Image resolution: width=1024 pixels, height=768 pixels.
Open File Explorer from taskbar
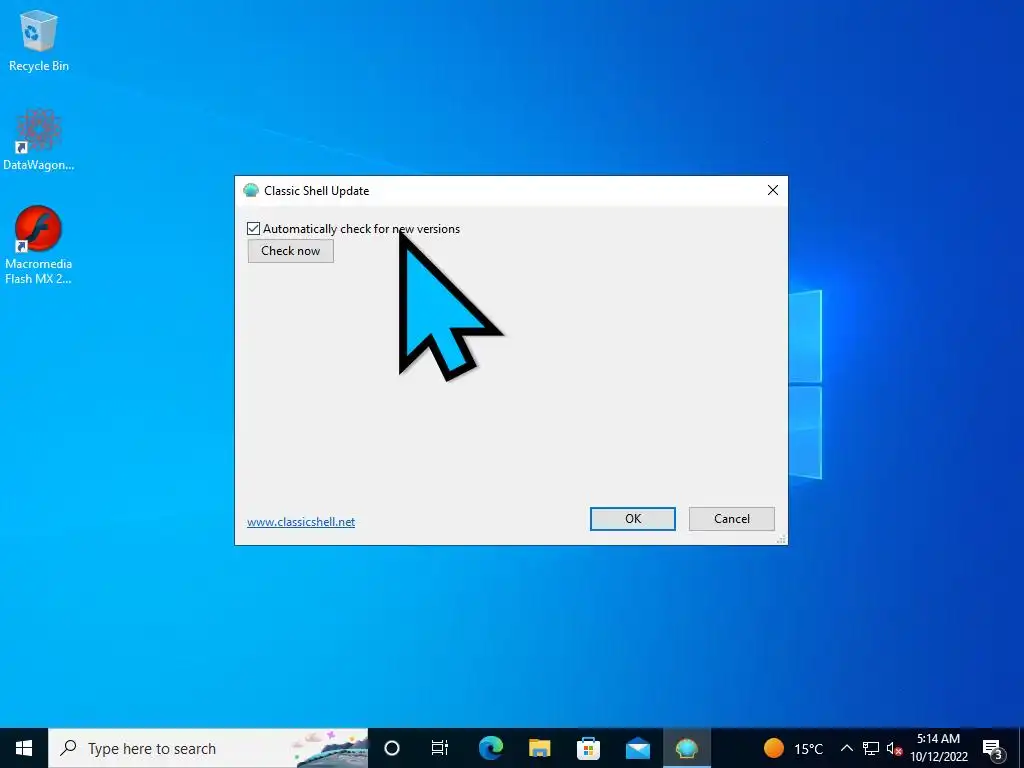click(539, 748)
